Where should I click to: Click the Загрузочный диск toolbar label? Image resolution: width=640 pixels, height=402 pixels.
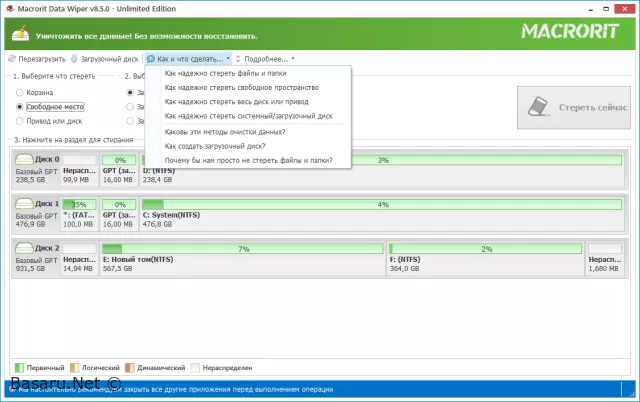109,59
